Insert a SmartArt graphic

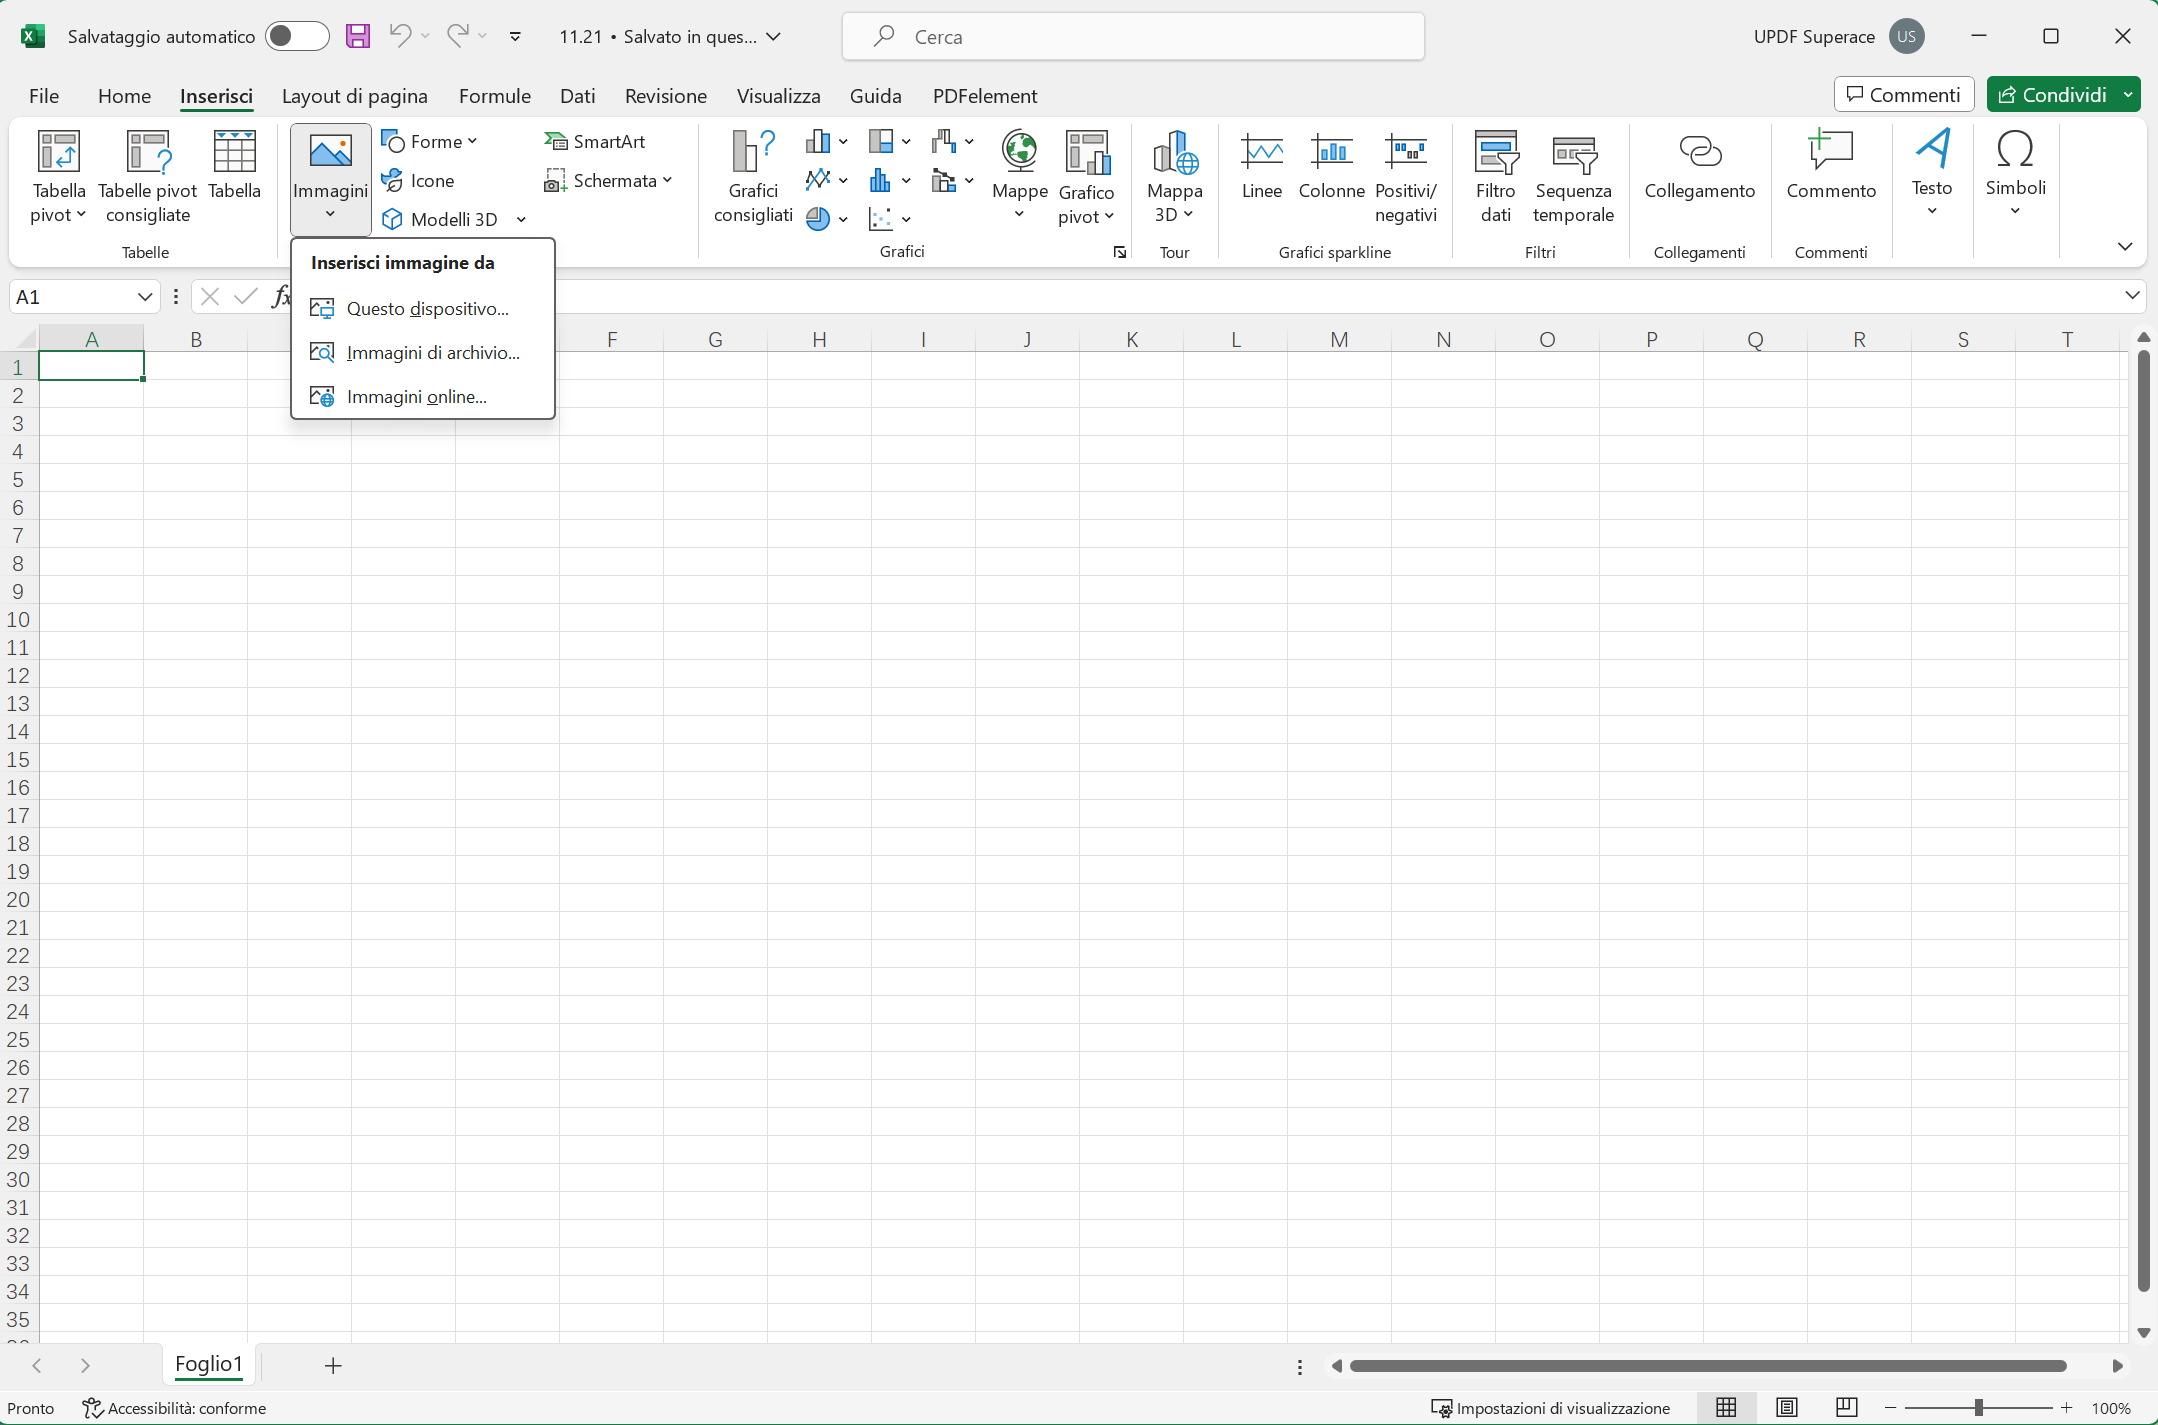coord(595,141)
